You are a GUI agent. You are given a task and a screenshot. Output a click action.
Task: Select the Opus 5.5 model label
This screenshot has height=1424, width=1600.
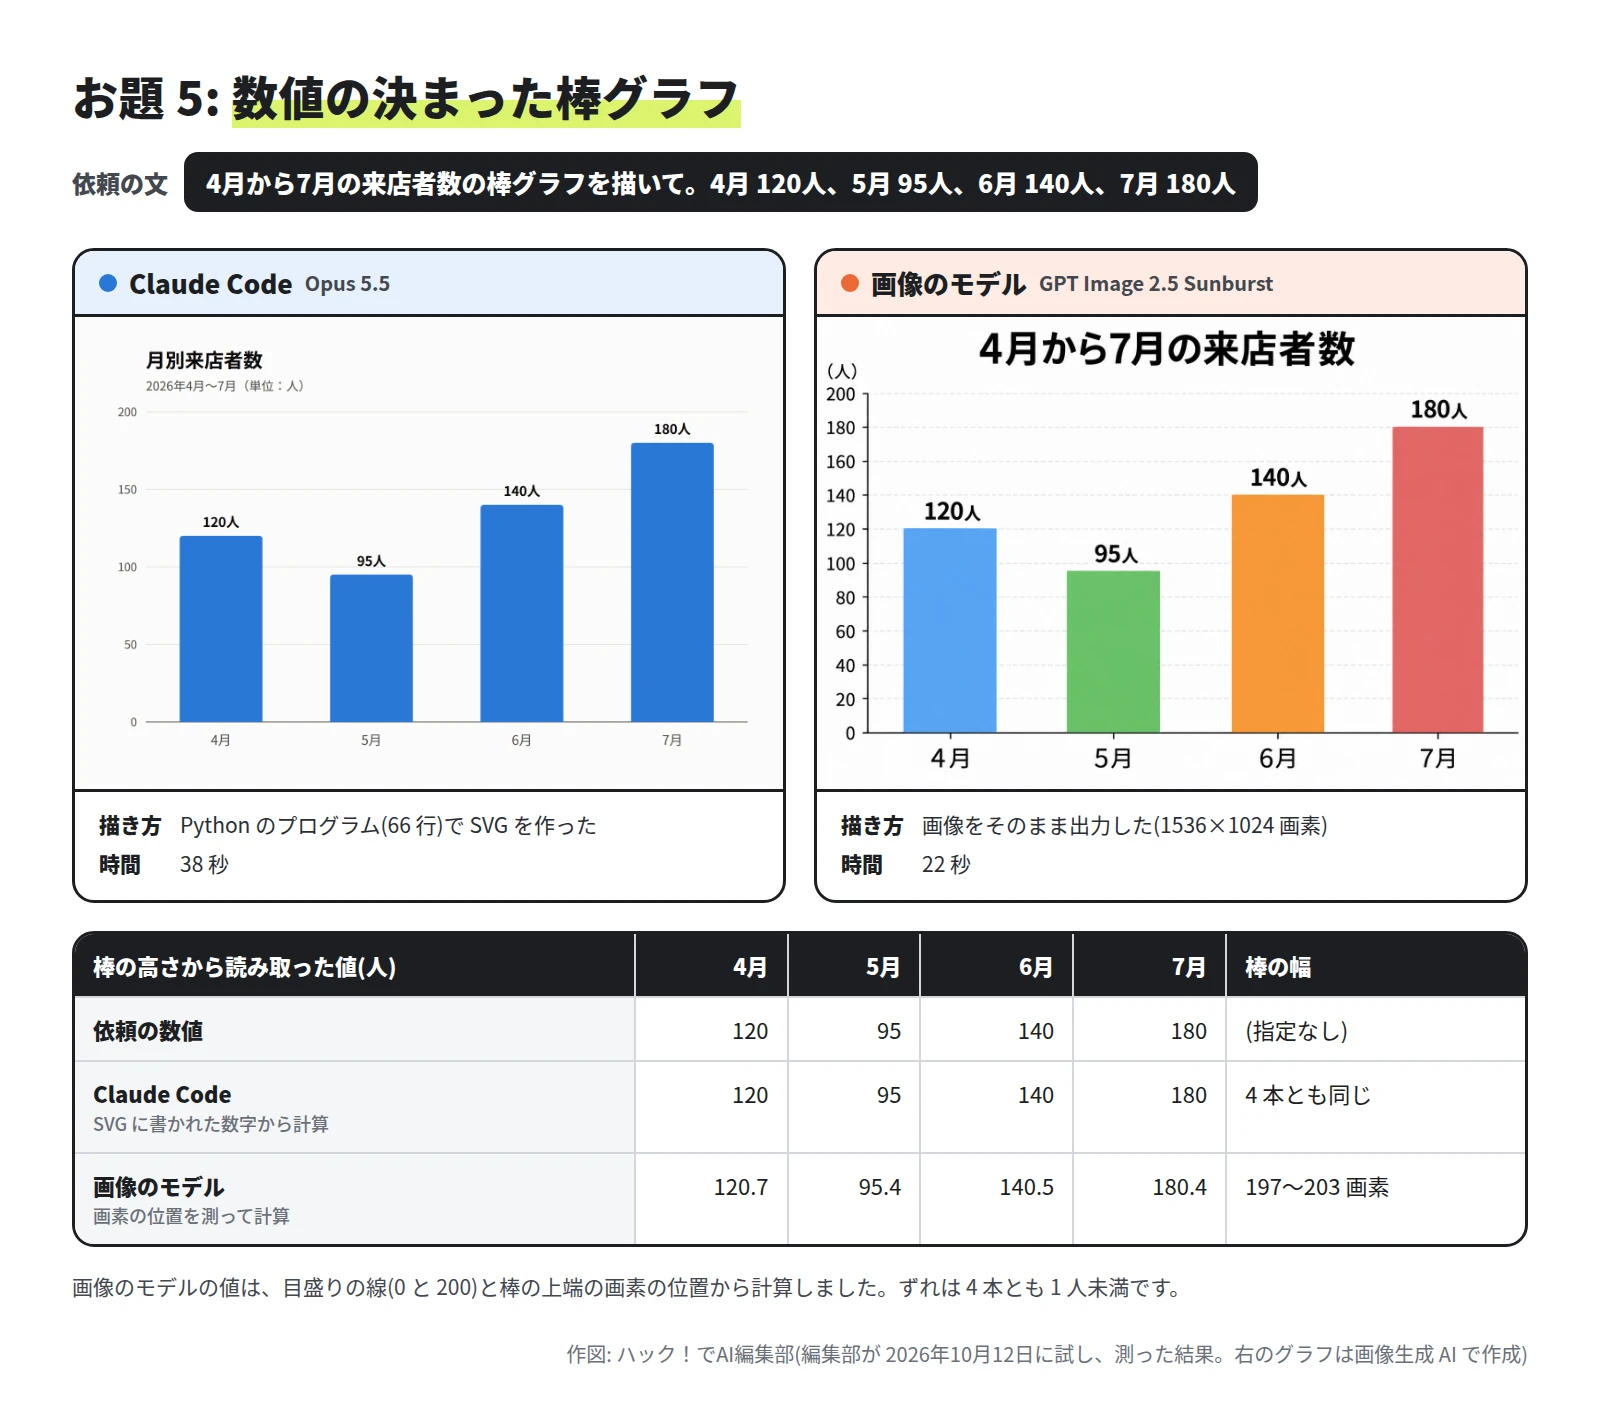(347, 284)
